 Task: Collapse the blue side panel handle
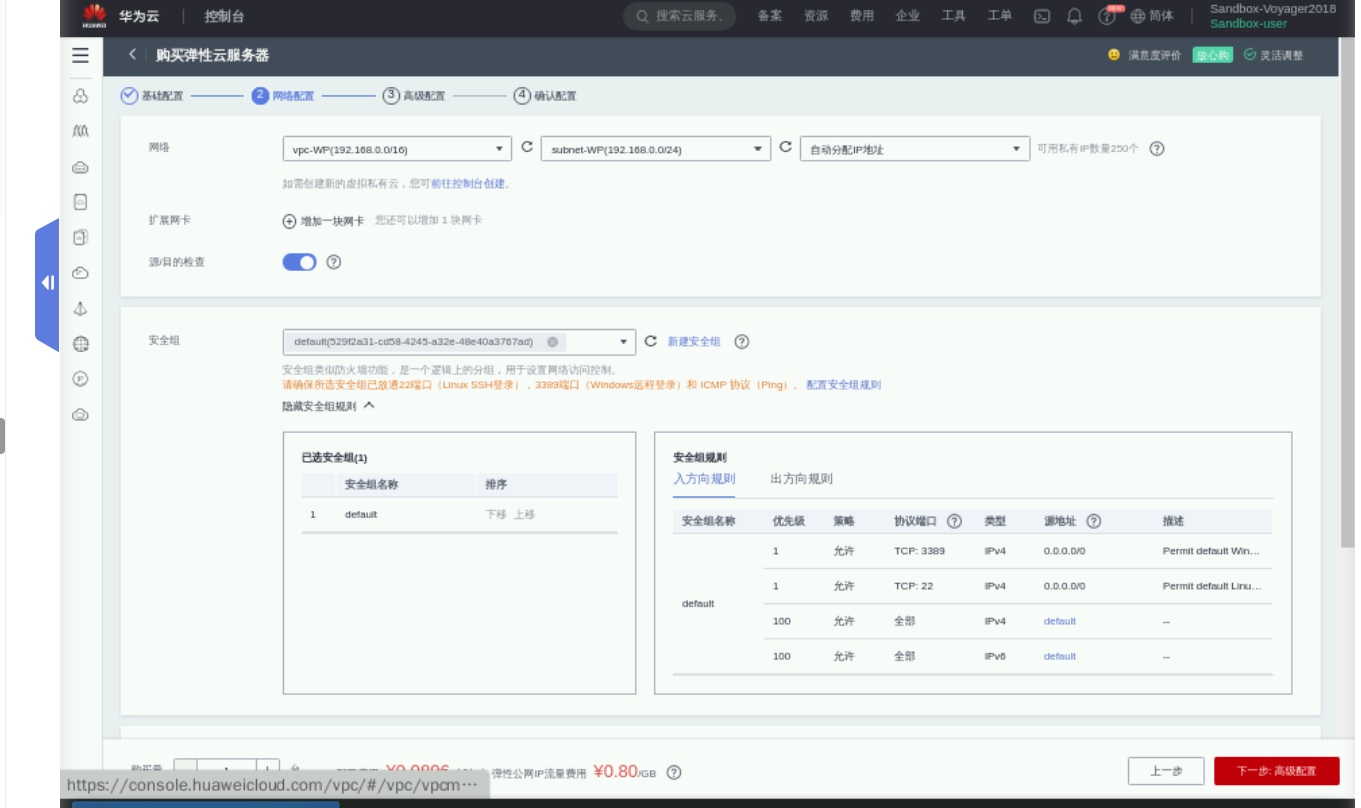[47, 283]
